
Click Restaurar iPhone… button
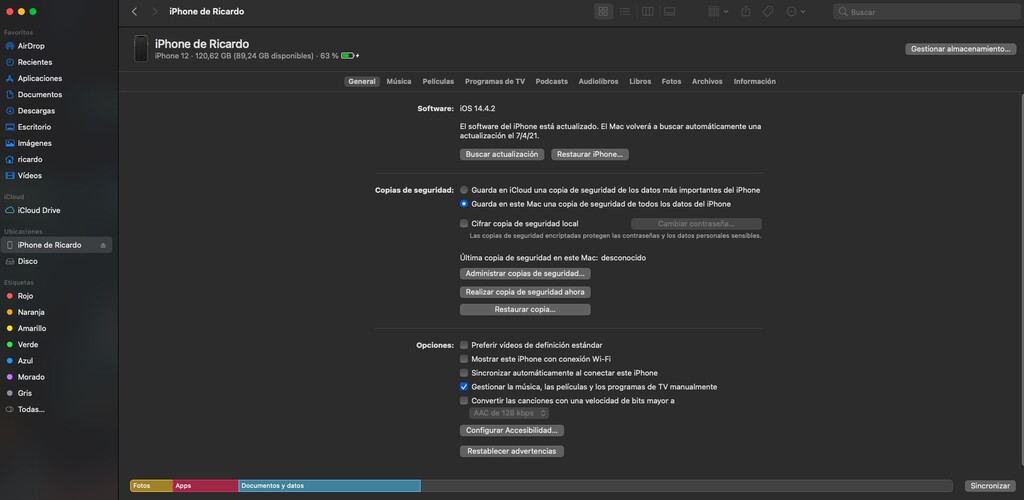[590, 155]
